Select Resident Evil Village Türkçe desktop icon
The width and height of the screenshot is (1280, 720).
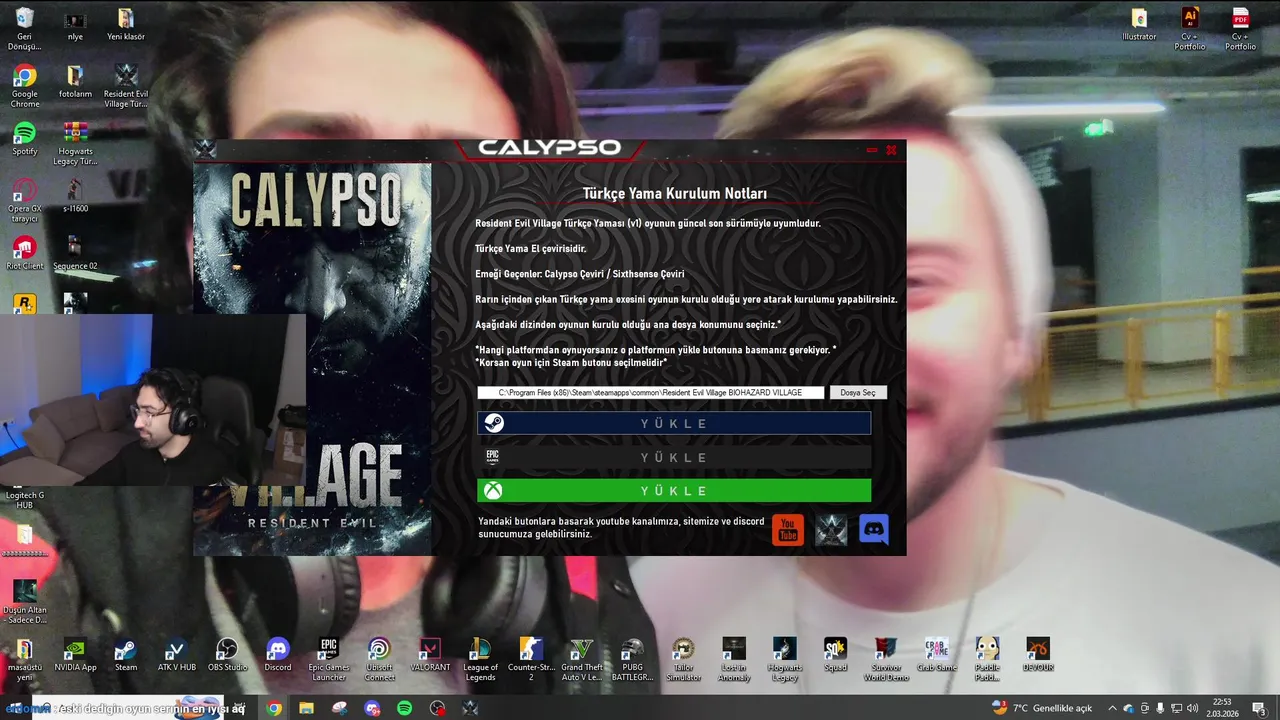[x=126, y=87]
